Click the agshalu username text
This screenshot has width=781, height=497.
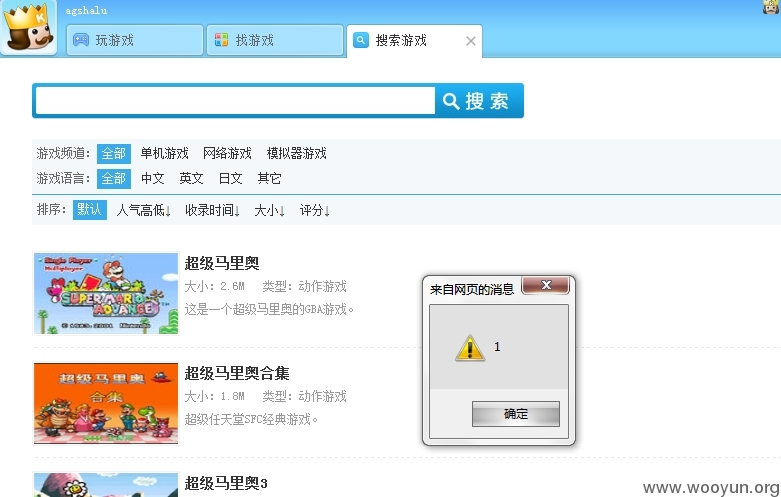pyautogui.click(x=86, y=10)
